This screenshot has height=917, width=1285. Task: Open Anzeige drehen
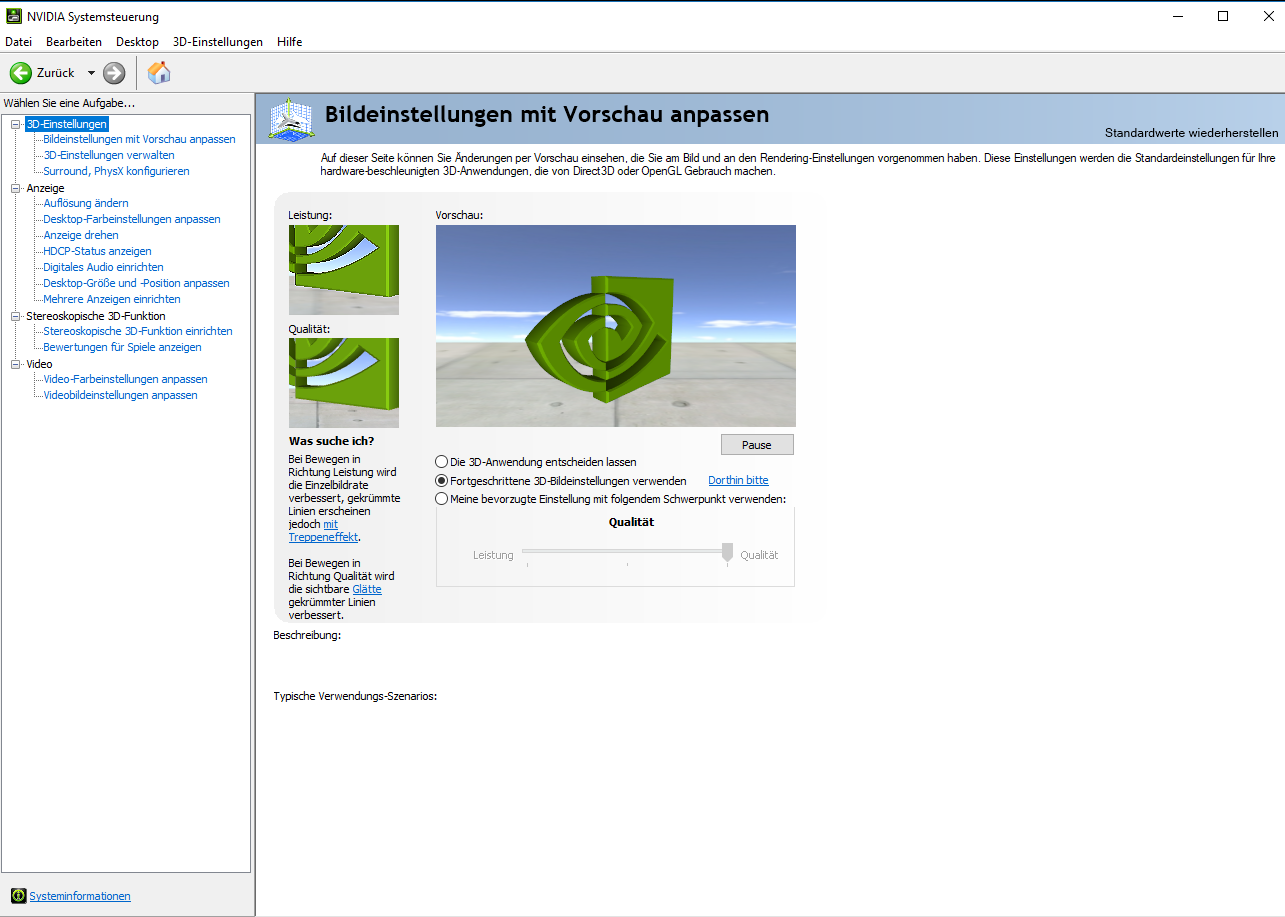click(81, 235)
